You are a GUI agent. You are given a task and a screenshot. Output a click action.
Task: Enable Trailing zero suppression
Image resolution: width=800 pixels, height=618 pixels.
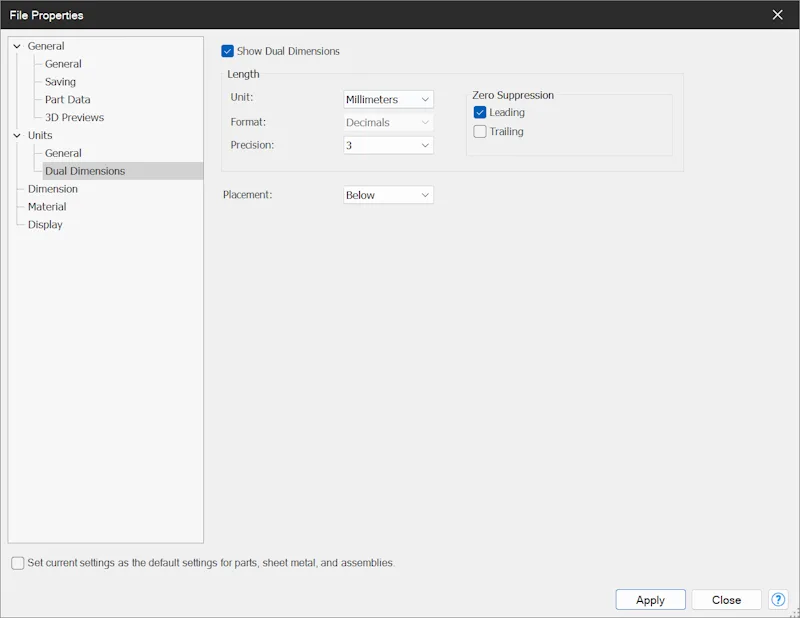coord(480,132)
